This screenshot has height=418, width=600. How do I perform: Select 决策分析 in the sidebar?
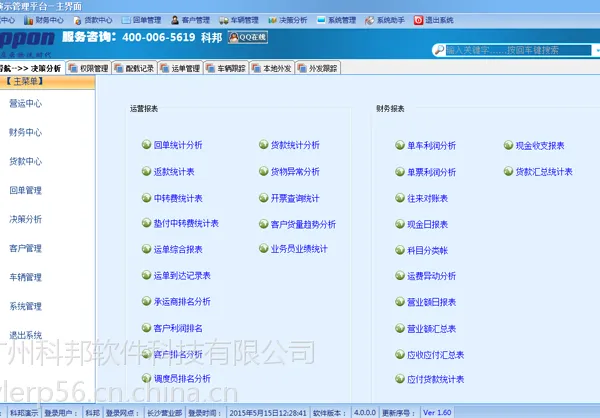coord(26,219)
